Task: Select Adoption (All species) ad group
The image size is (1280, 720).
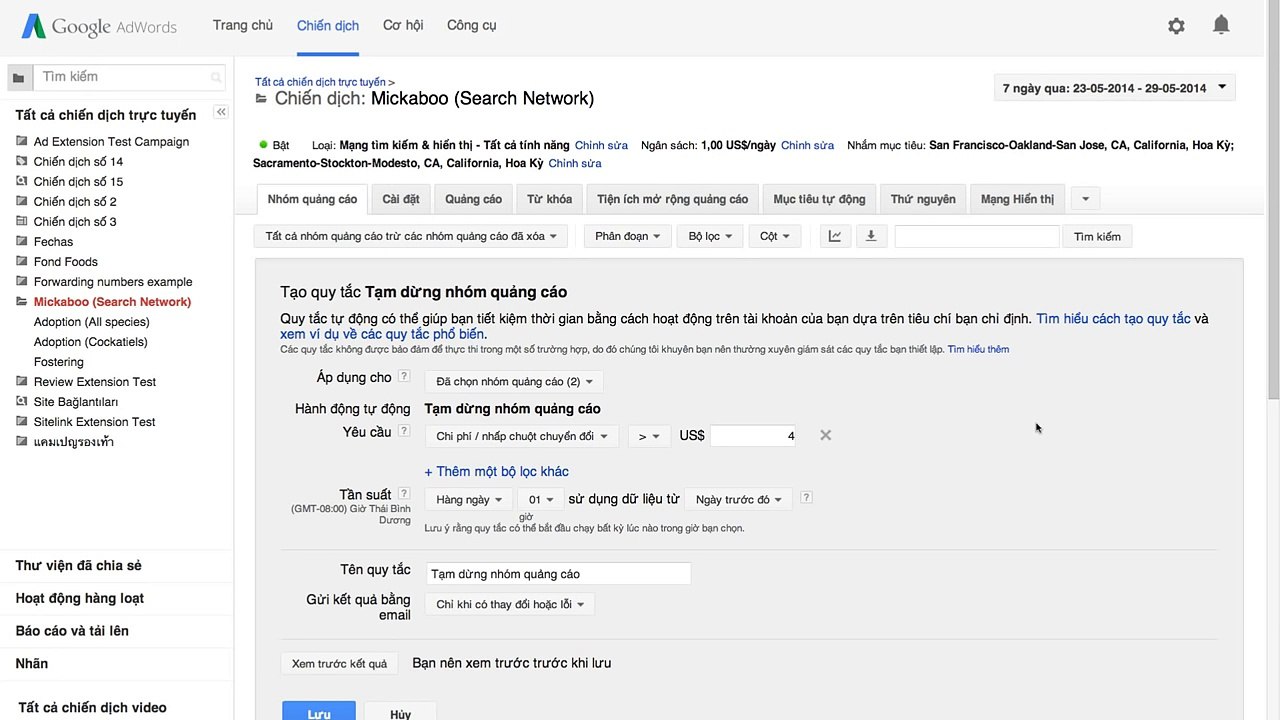Action: click(91, 322)
